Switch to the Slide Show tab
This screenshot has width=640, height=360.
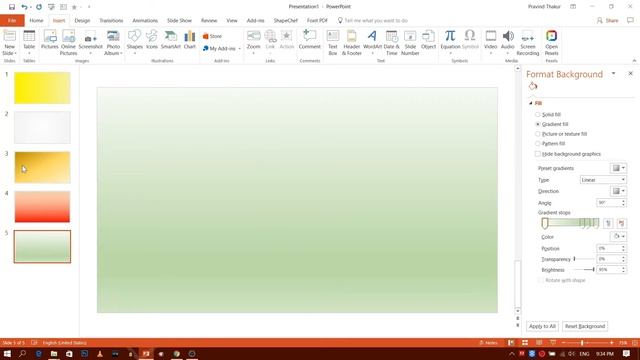(x=179, y=20)
